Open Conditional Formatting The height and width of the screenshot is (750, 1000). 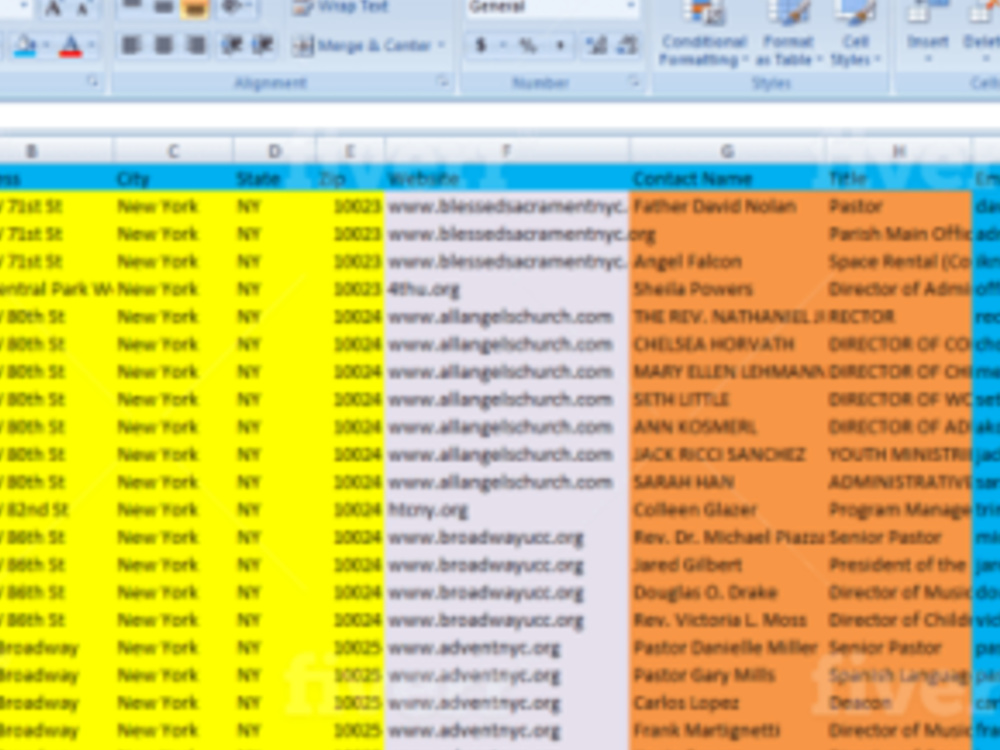703,33
